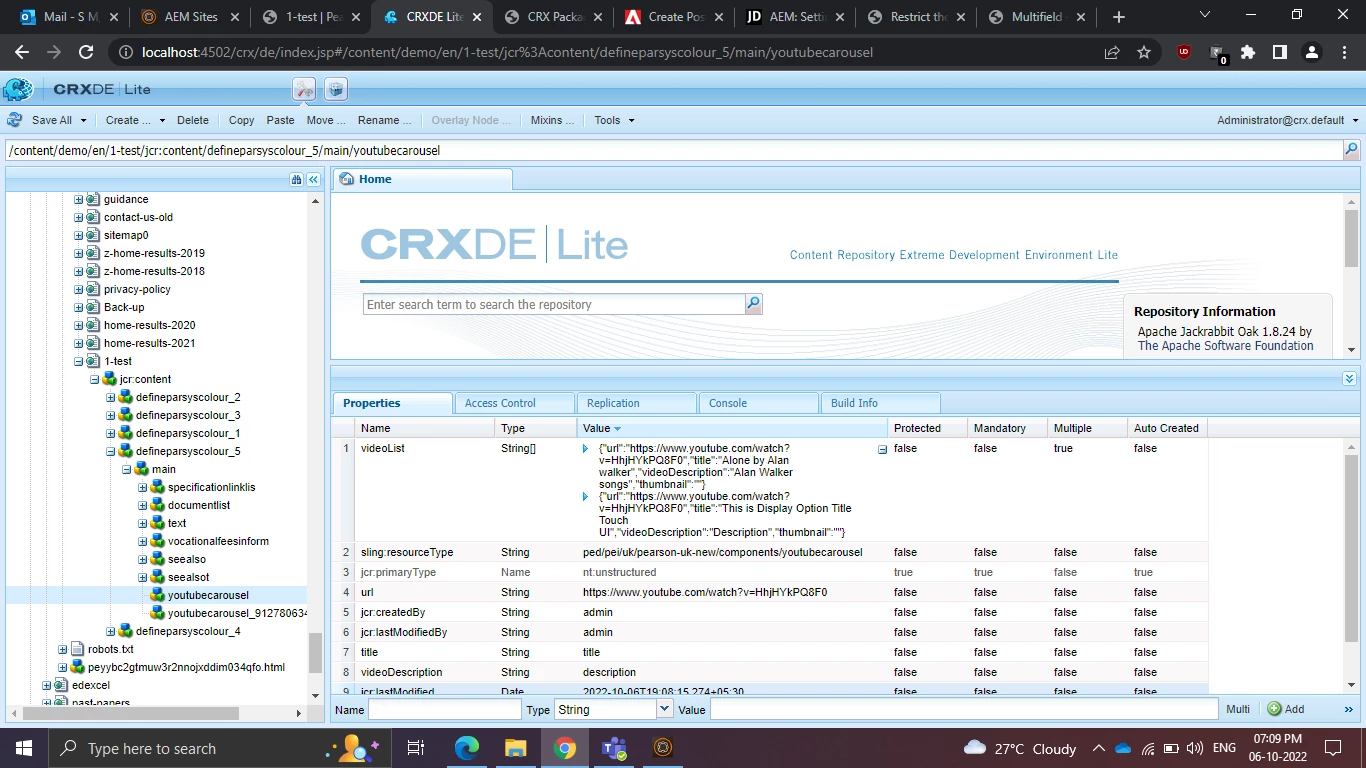Open the Save All dropdown arrow
This screenshot has width=1366, height=768.
83,120
